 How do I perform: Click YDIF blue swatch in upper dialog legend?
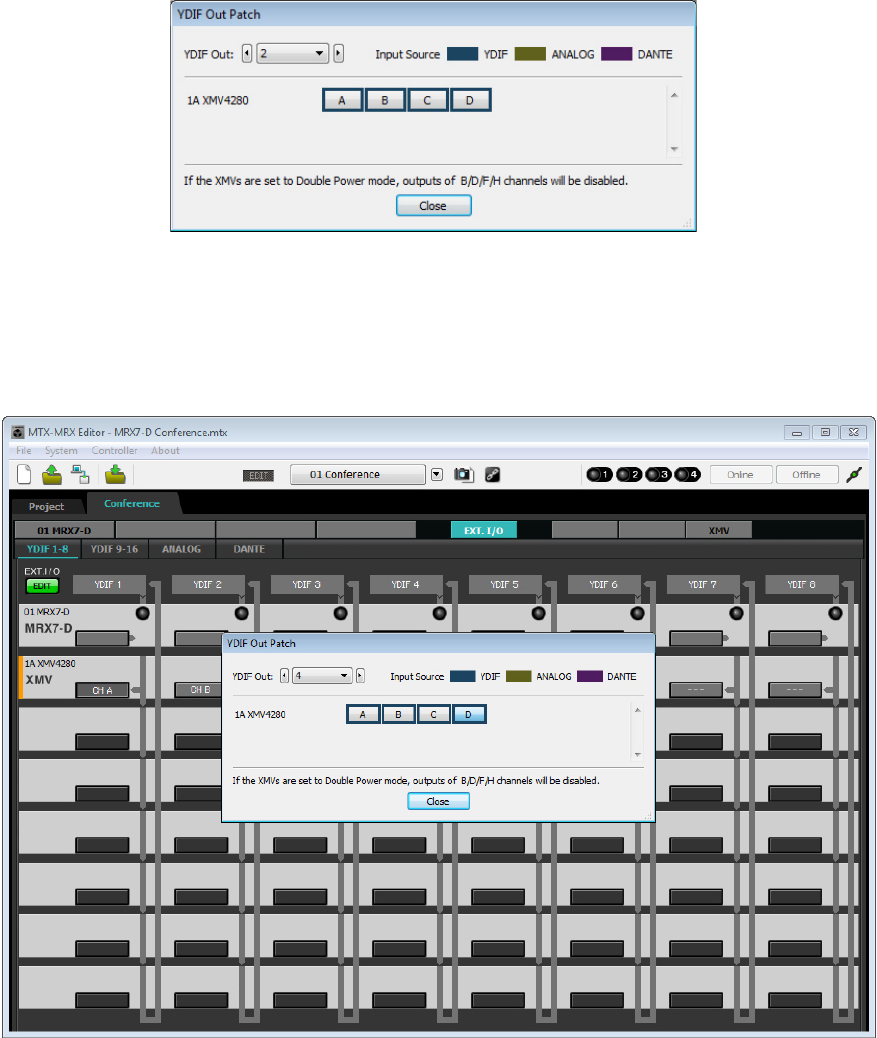coord(463,54)
